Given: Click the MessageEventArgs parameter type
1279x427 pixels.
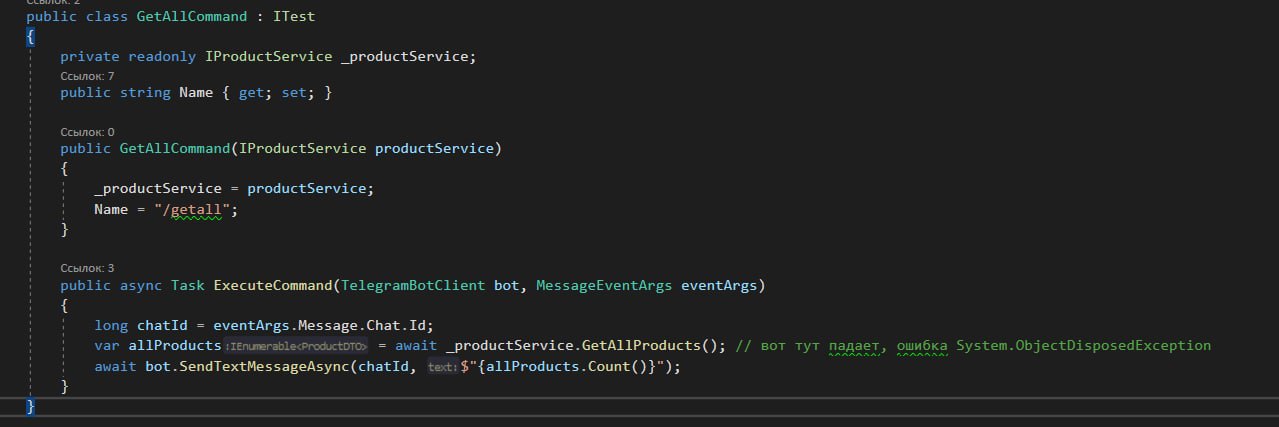Looking at the screenshot, I should [604, 286].
